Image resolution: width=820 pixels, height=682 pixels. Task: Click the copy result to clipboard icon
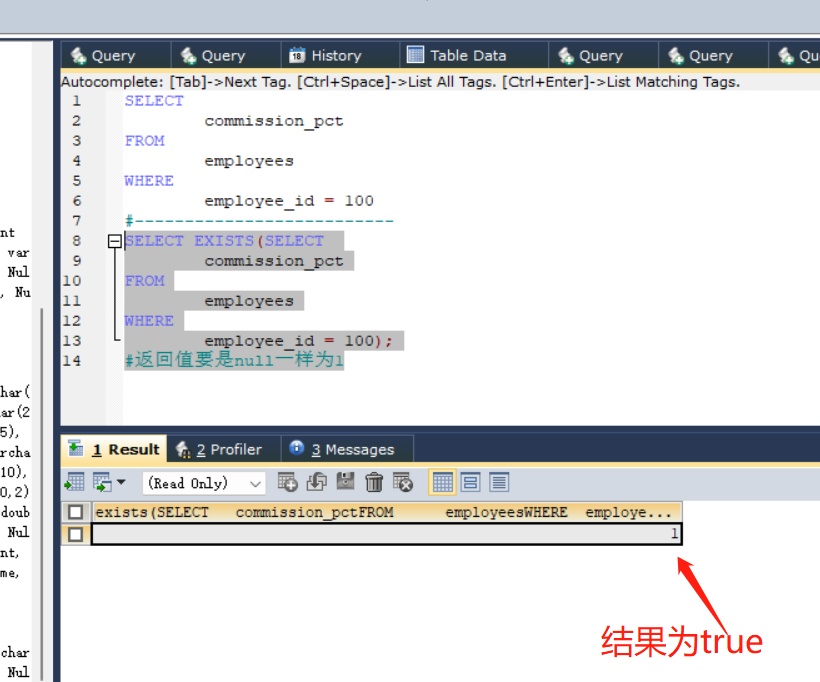point(102,482)
